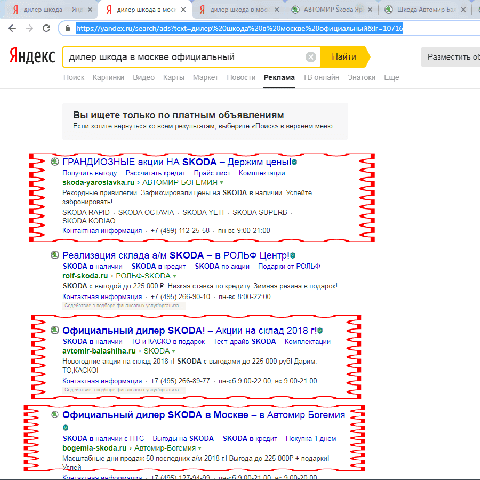Screen dimensions: 480x480
Task: Reload the page with refresh icon
Action: coord(46,28)
